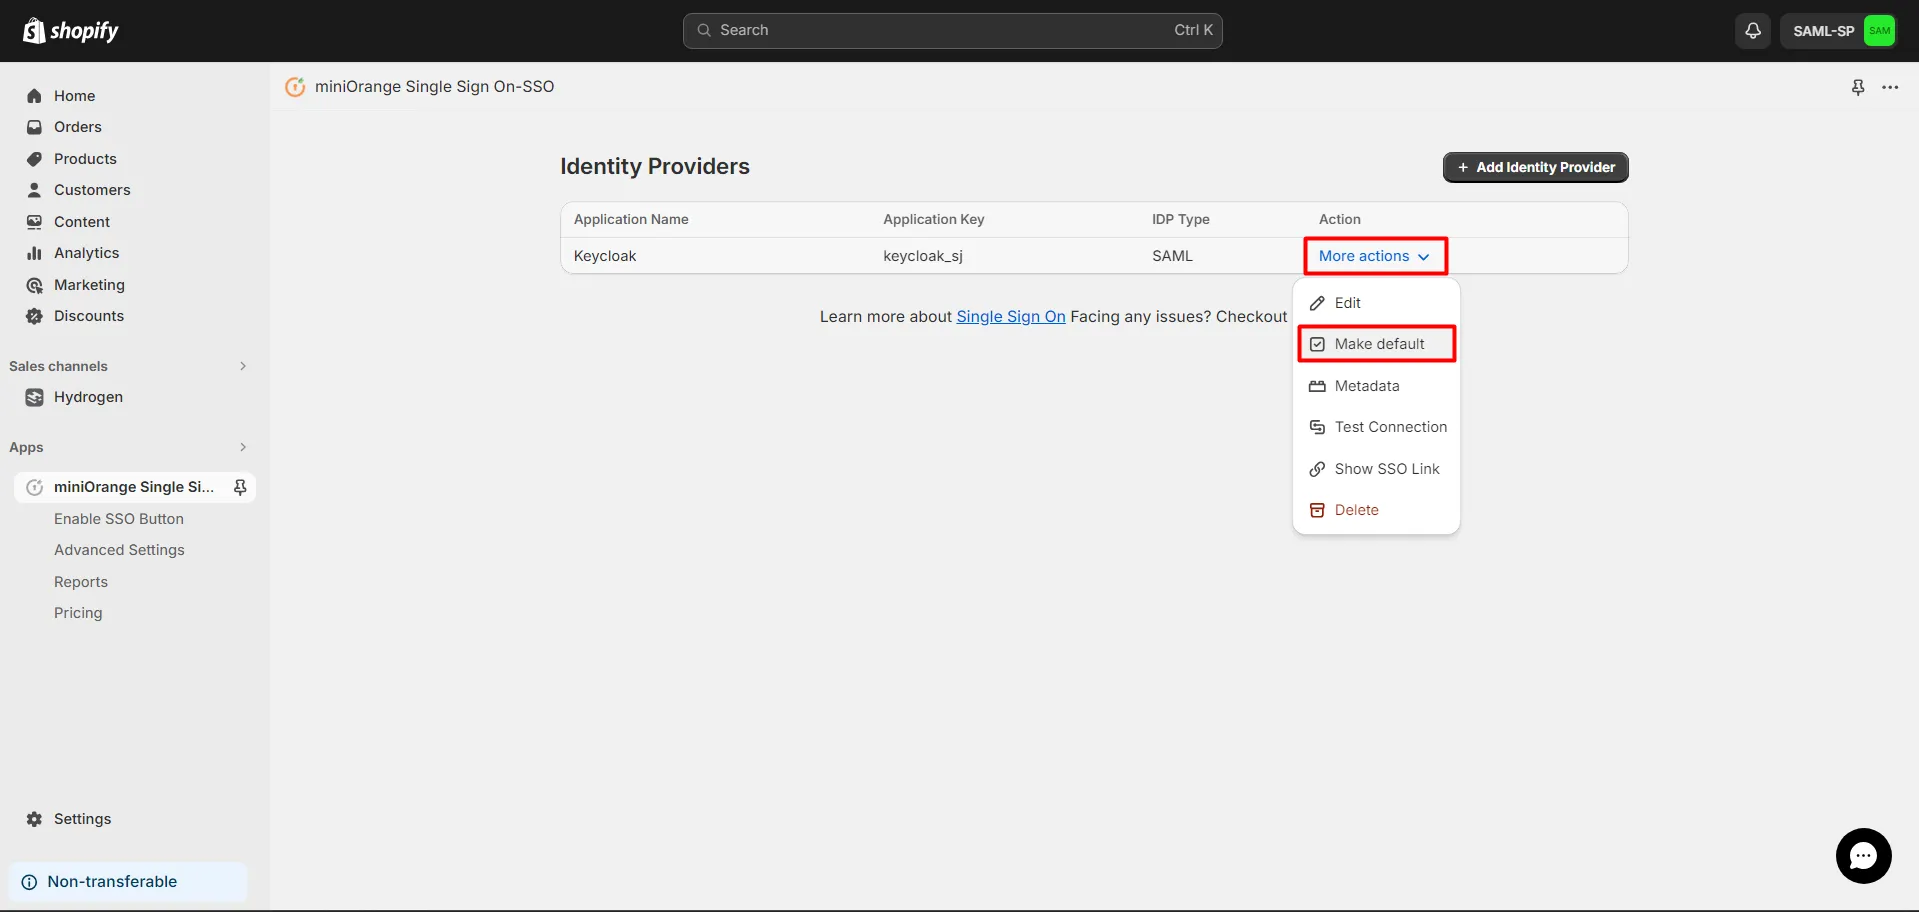
Task: Click the Identity Providers heading
Action: 655,167
